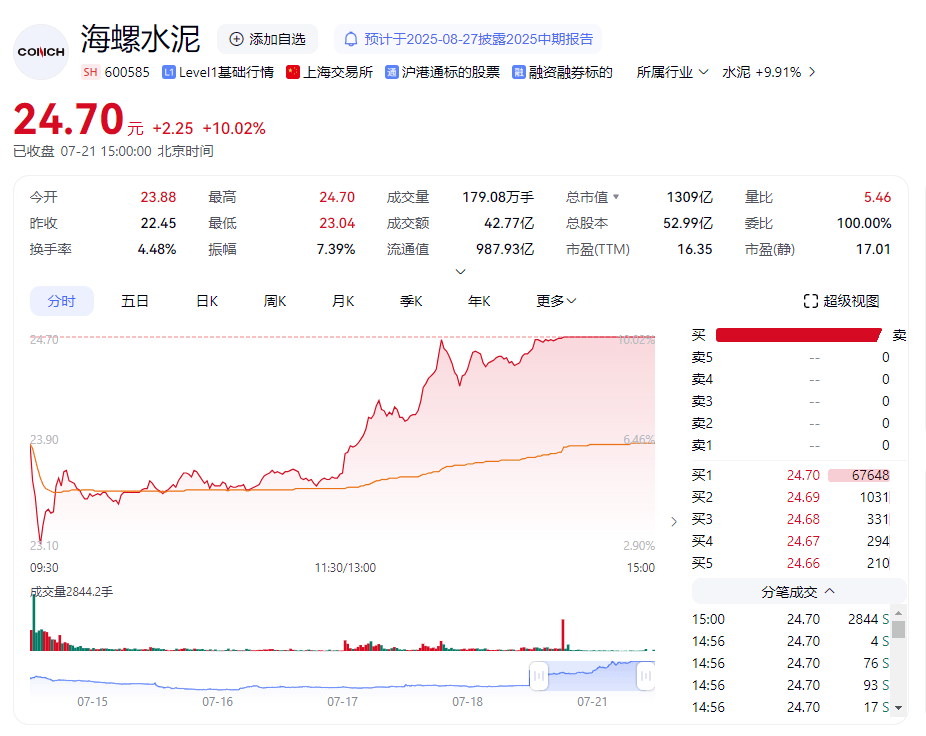This screenshot has width=926, height=736.
Task: Click the 买4 price 24.67
Action: coord(803,541)
